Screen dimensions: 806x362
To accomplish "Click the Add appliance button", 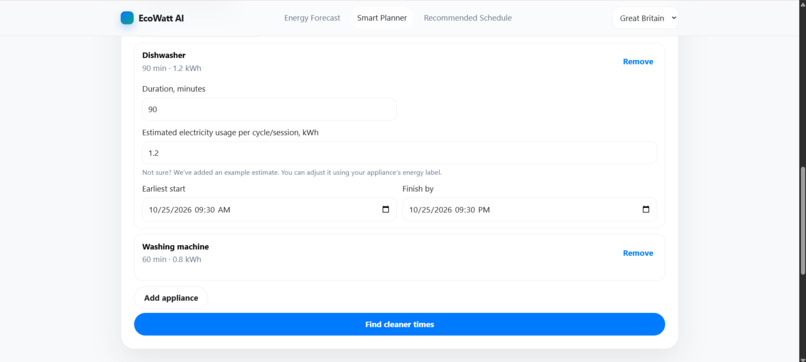I will point(171,298).
